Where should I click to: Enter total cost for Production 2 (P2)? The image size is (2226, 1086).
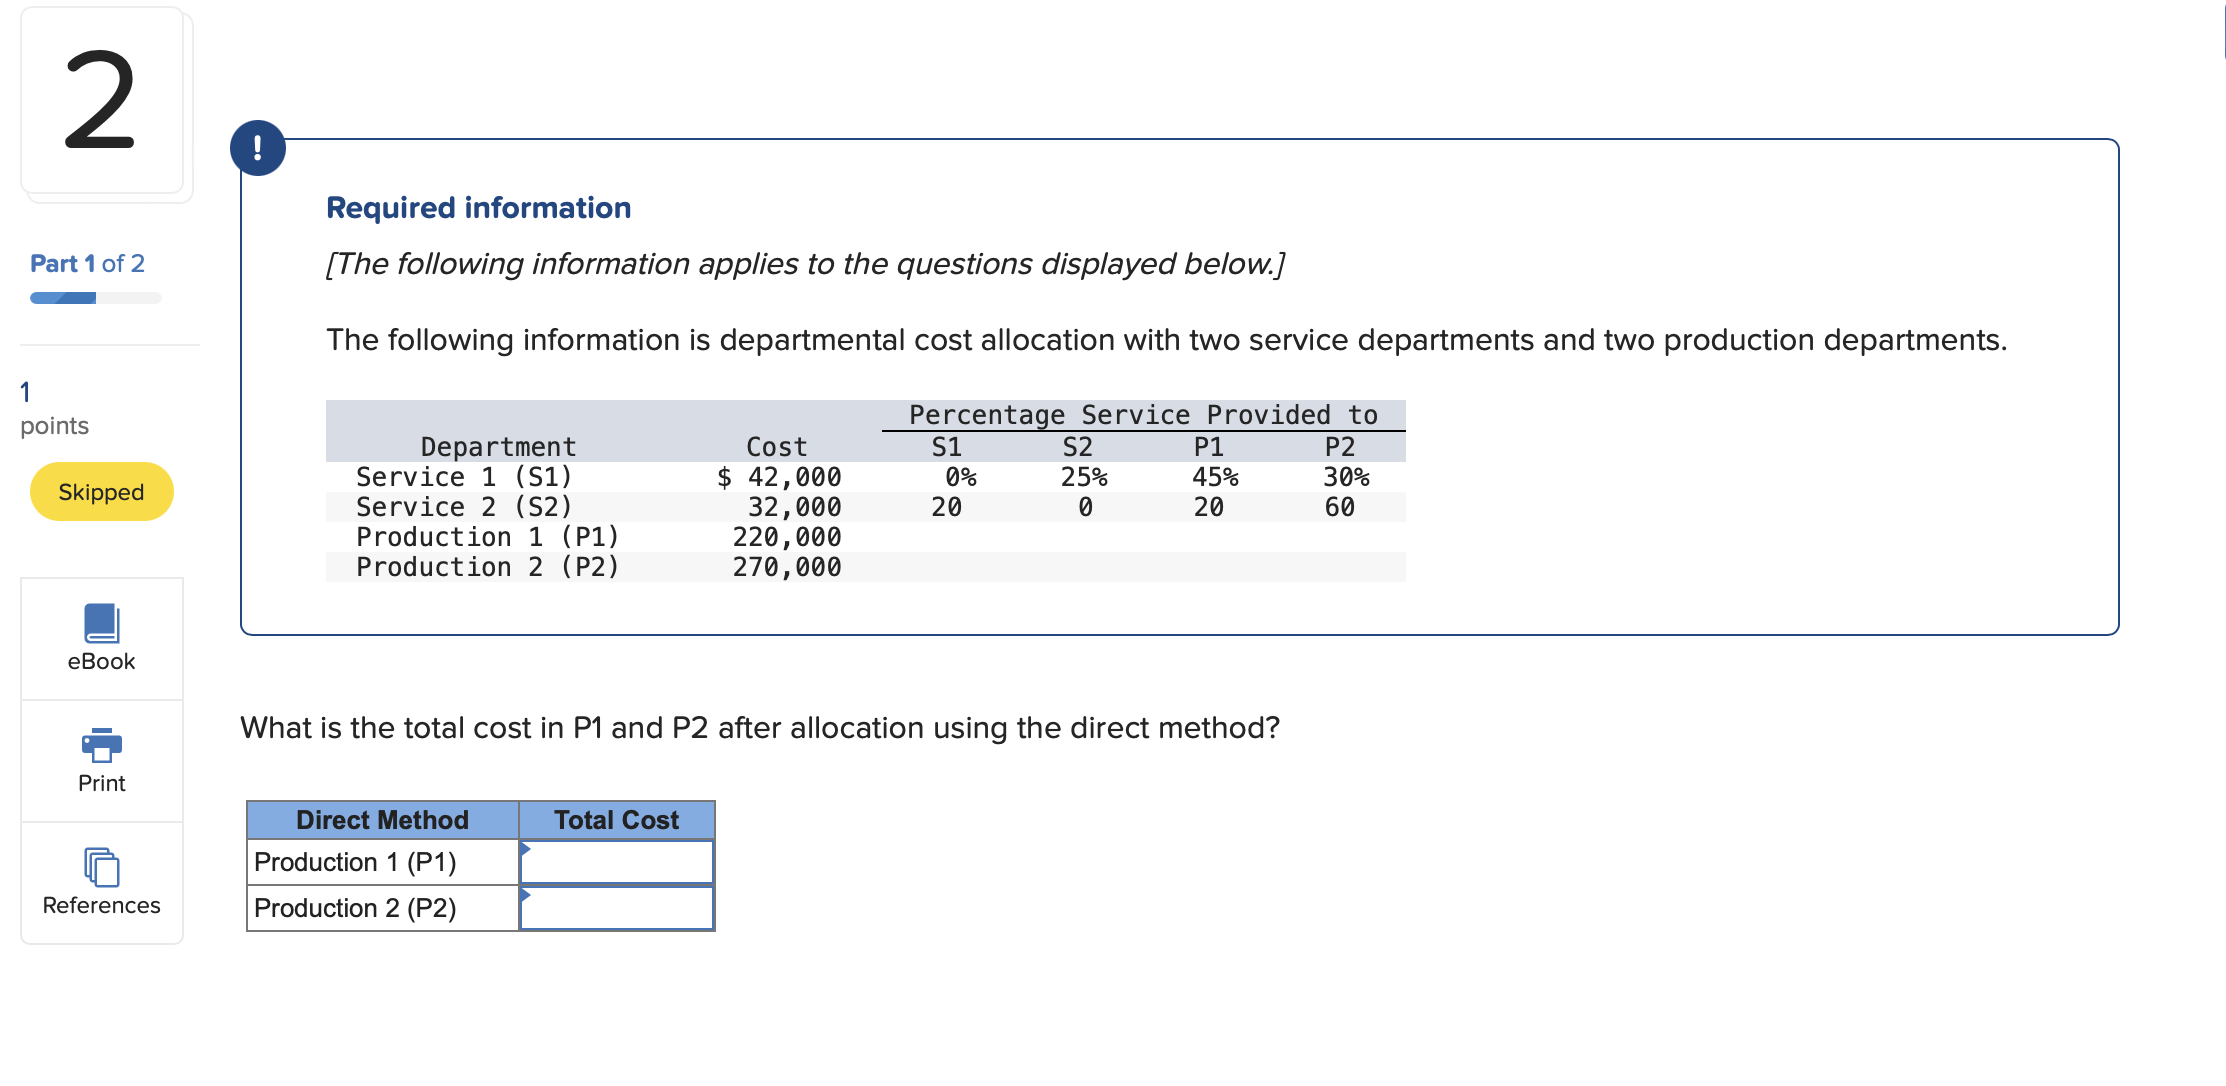pyautogui.click(x=617, y=908)
